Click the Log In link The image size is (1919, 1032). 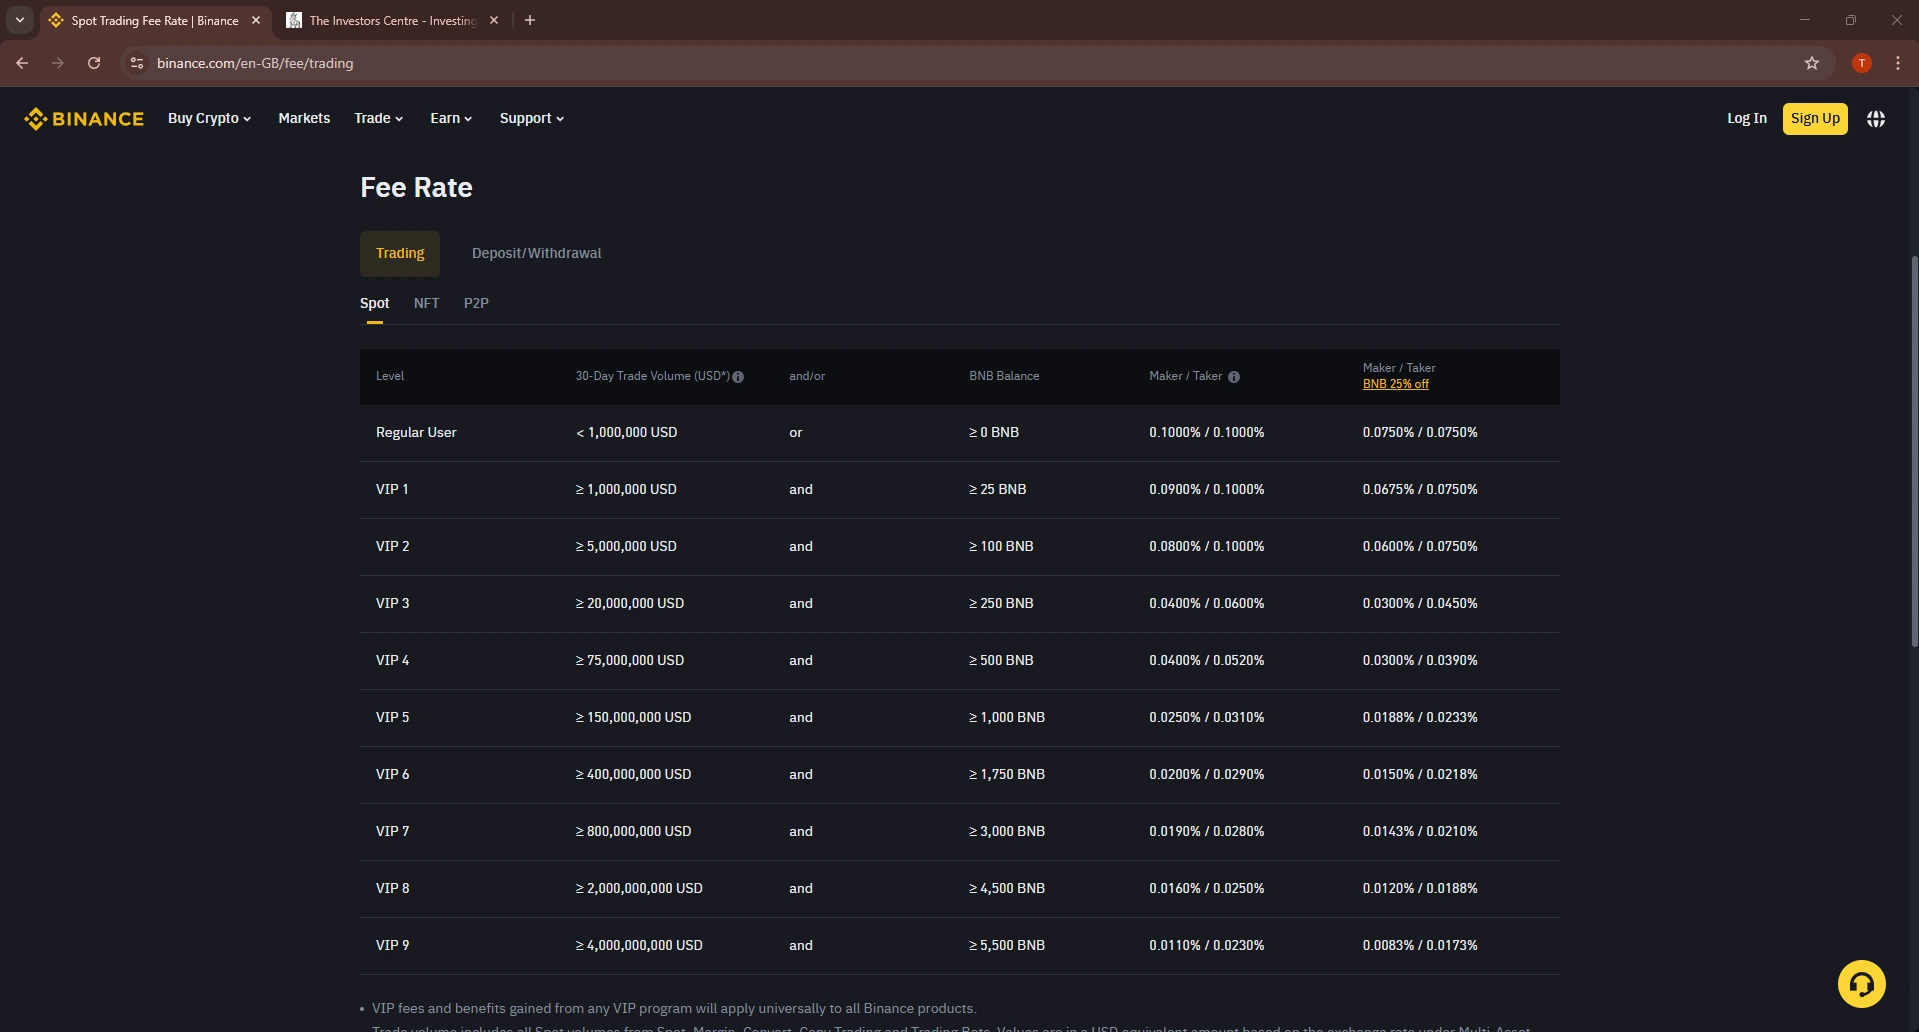tap(1746, 118)
